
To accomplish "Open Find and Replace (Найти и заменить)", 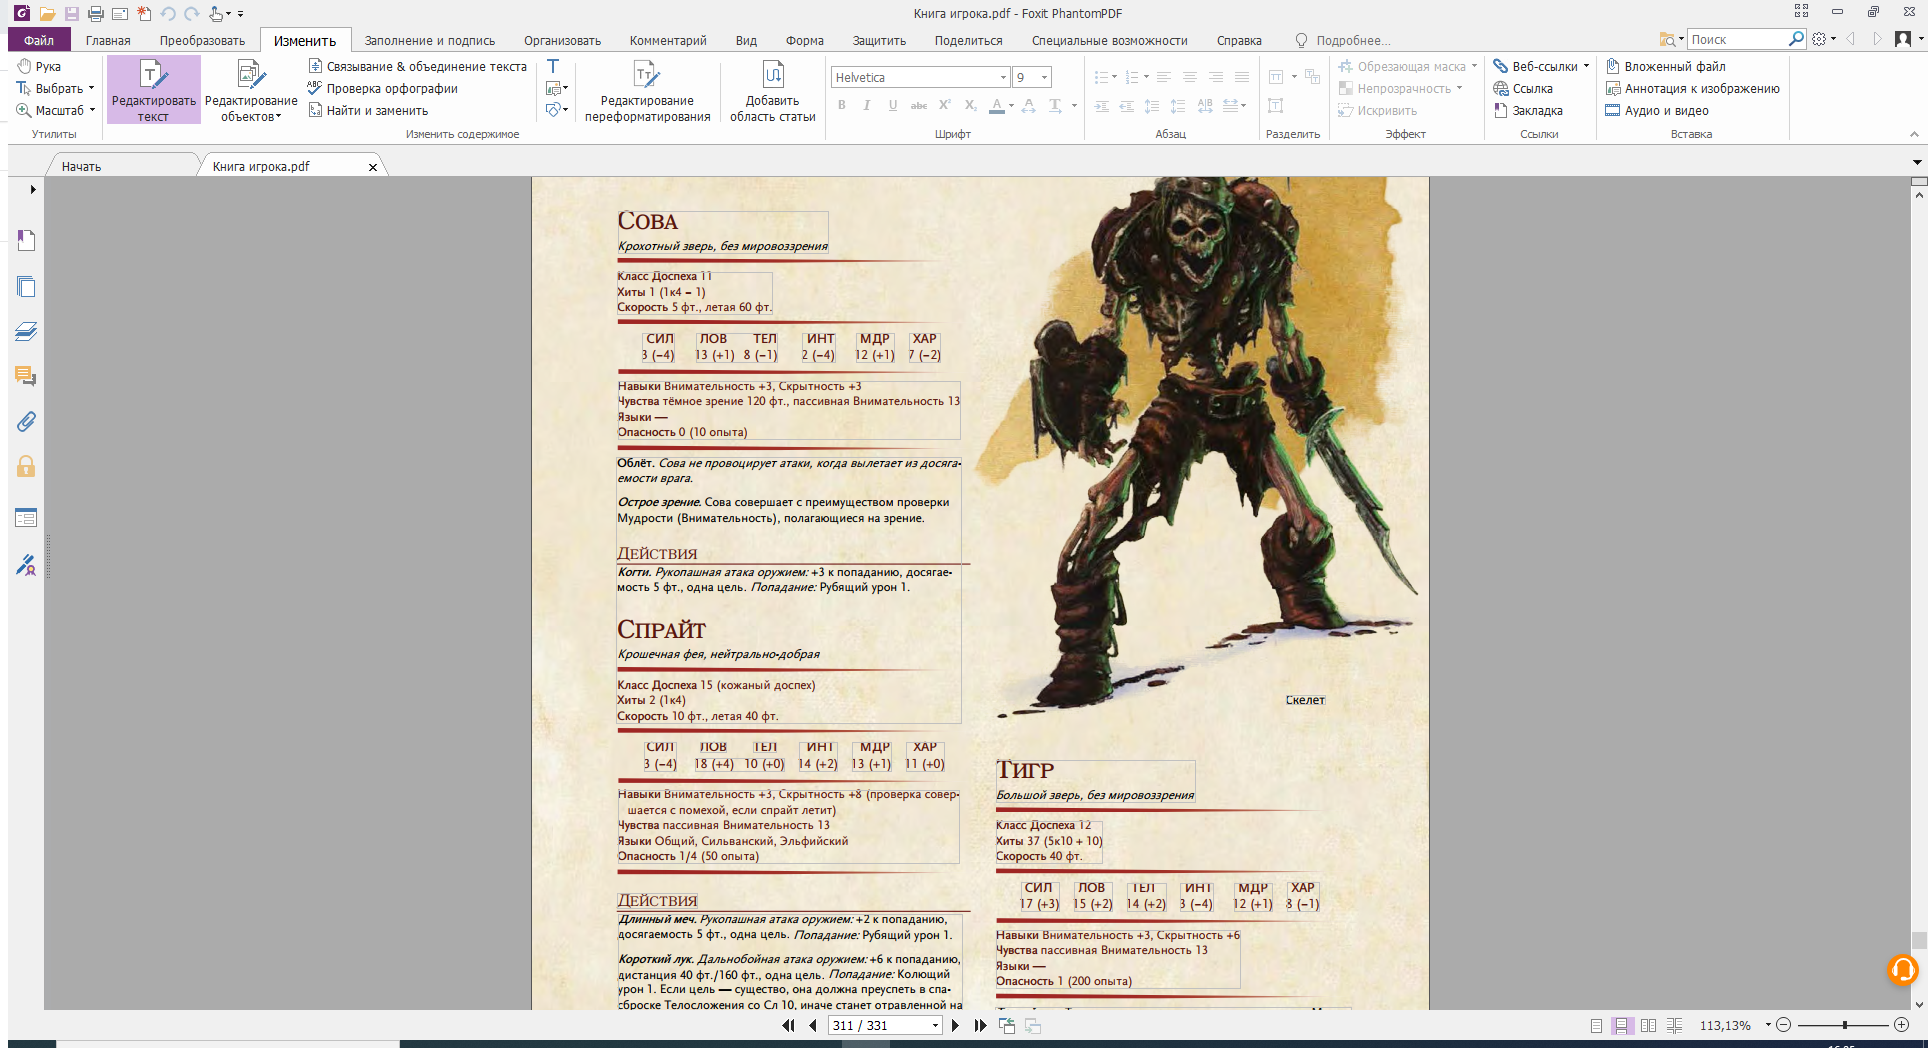I will 367,111.
